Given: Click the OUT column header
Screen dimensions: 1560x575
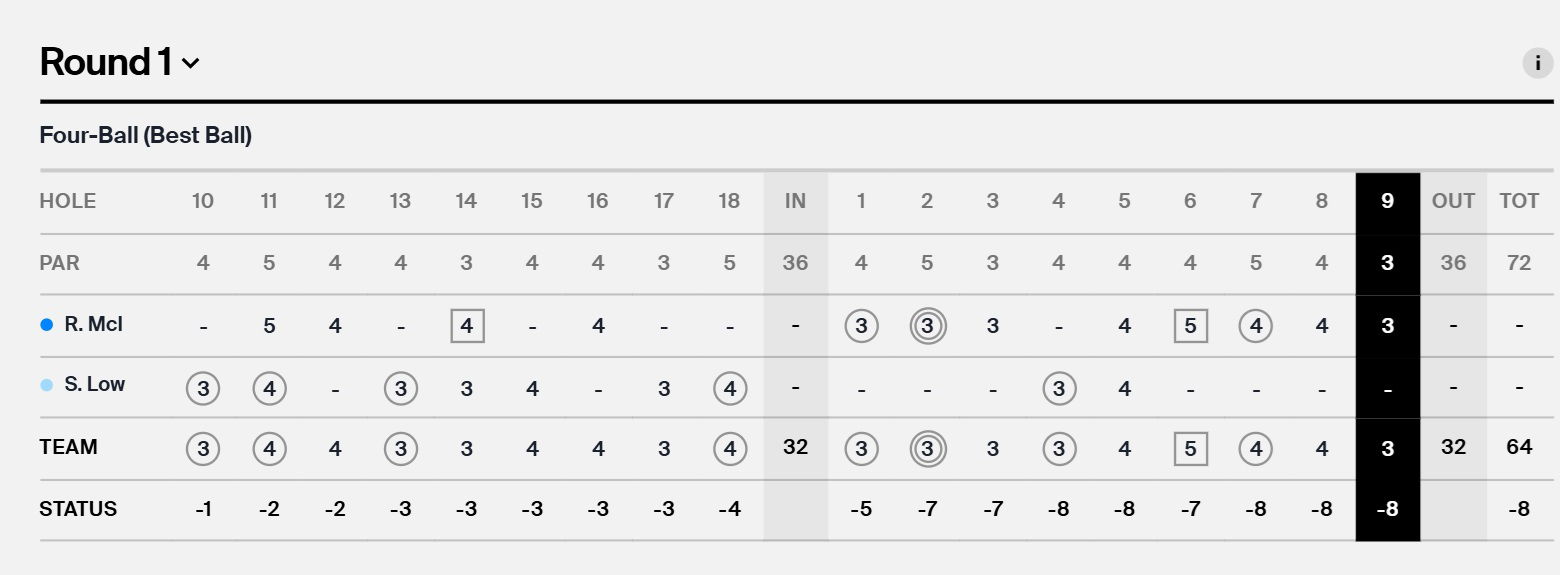Looking at the screenshot, I should pyautogui.click(x=1453, y=201).
